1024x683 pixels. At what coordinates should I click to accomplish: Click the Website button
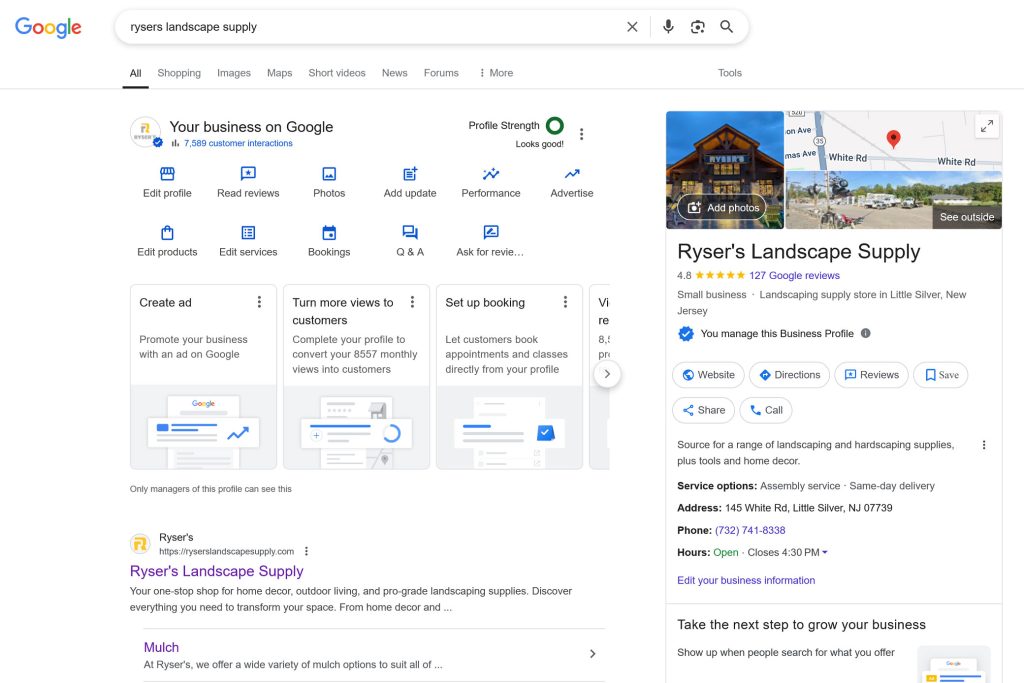(x=708, y=375)
